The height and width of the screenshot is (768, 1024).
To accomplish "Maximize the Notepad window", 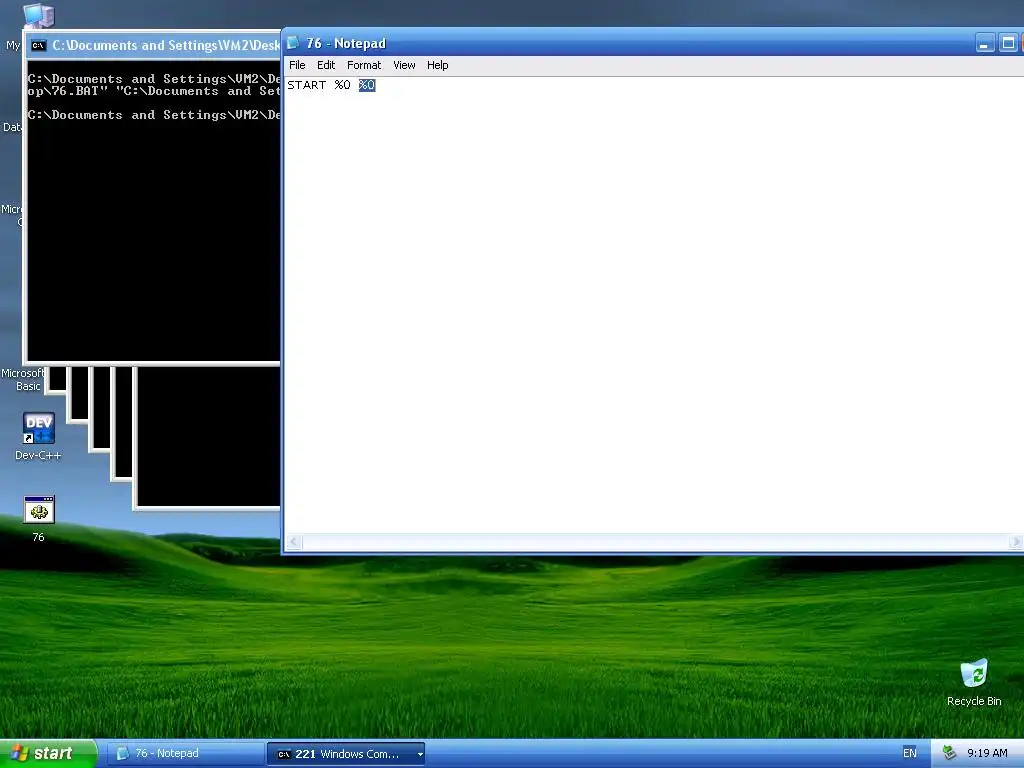I will [1008, 44].
